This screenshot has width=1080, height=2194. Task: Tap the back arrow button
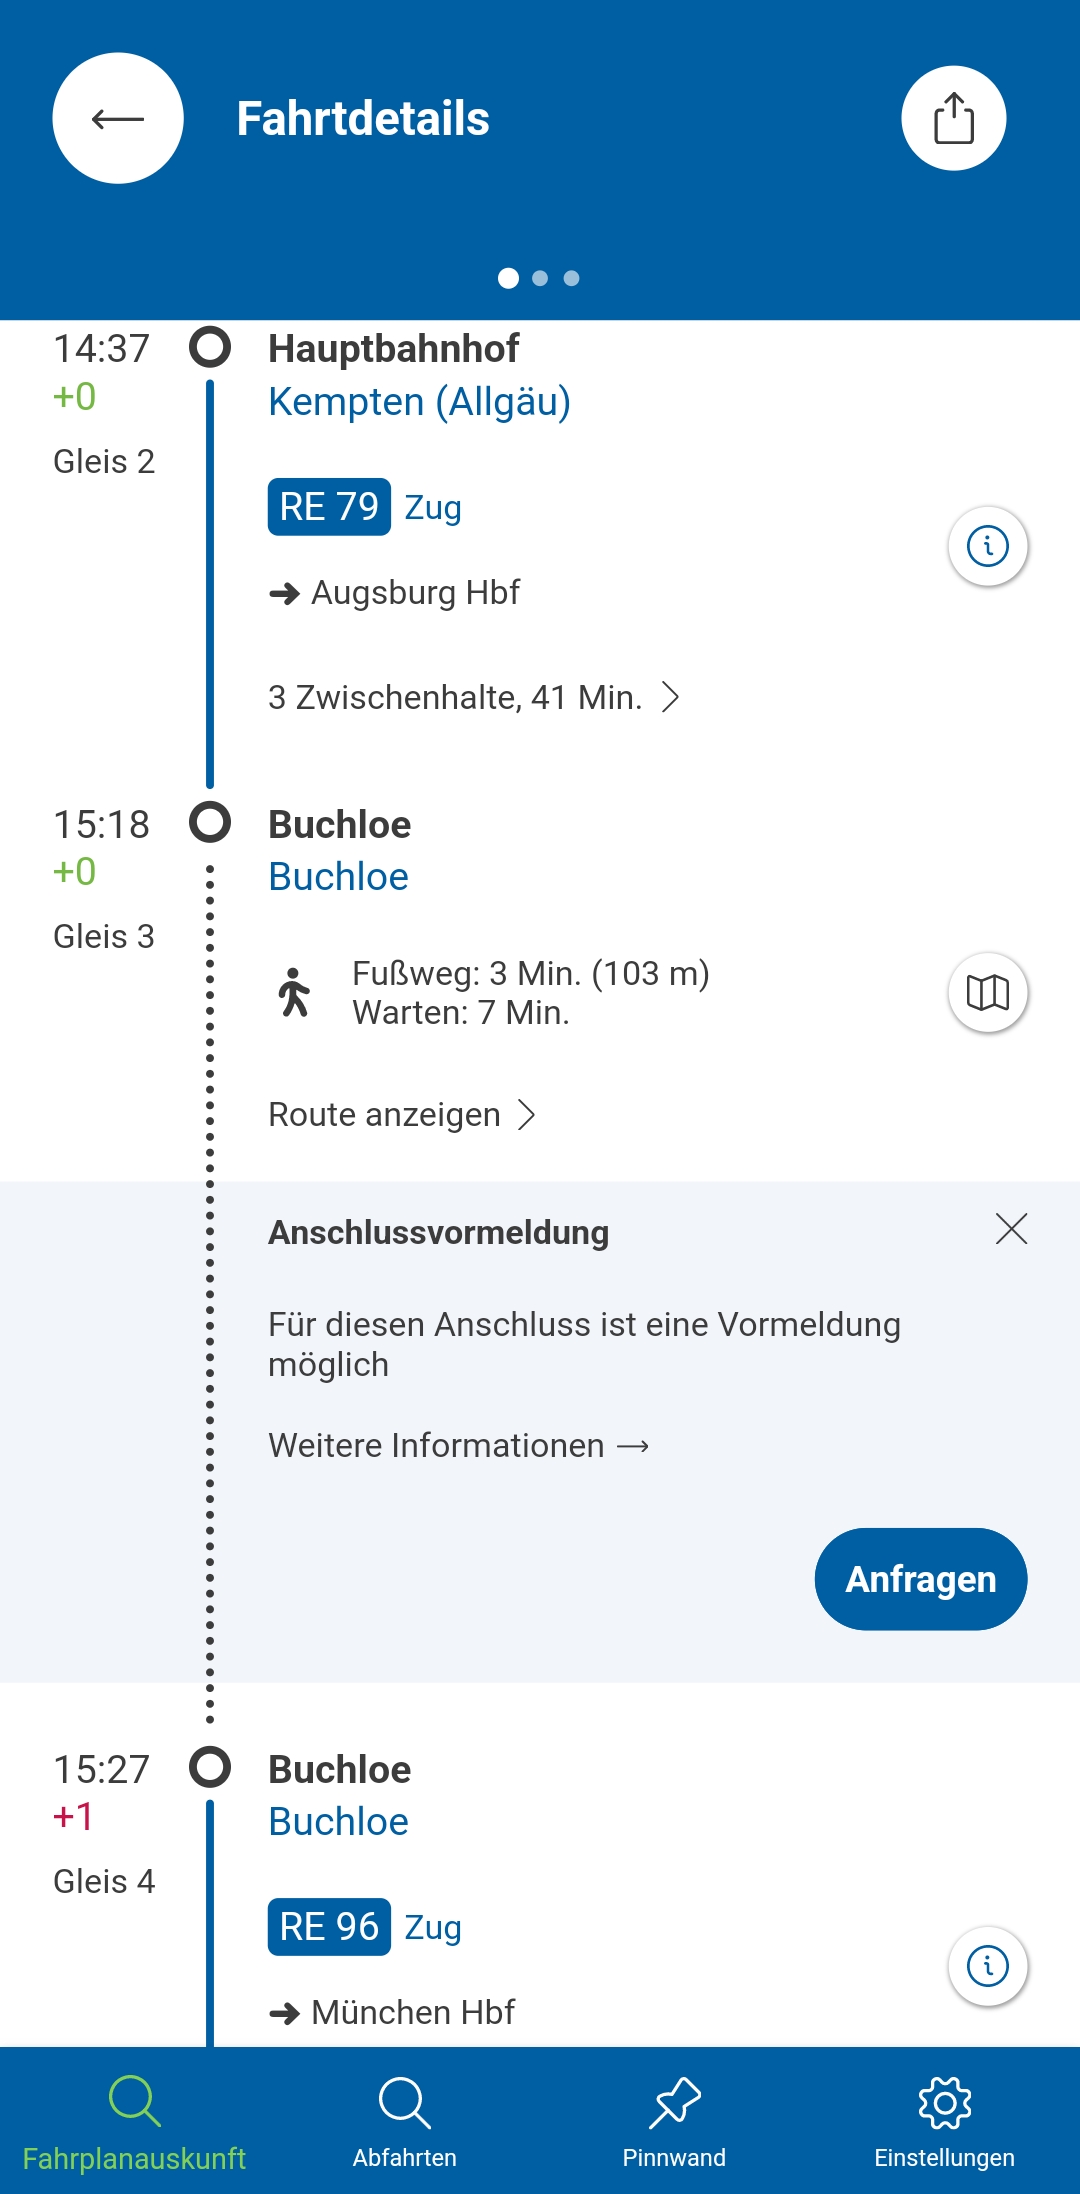pos(118,118)
